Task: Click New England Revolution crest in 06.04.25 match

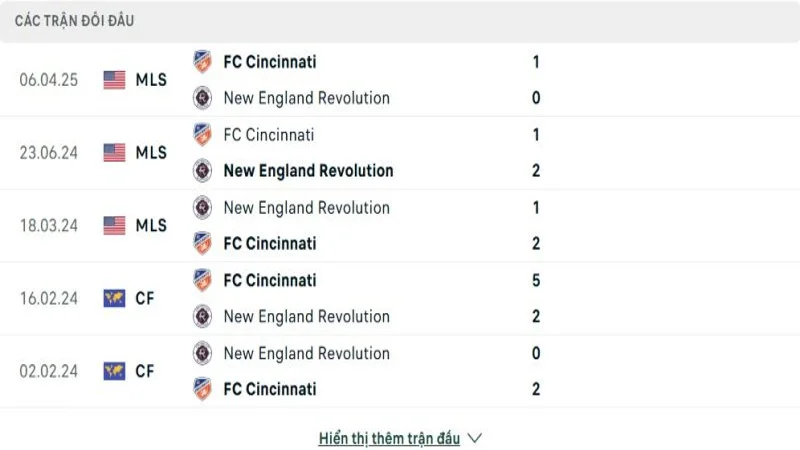Action: 202,98
